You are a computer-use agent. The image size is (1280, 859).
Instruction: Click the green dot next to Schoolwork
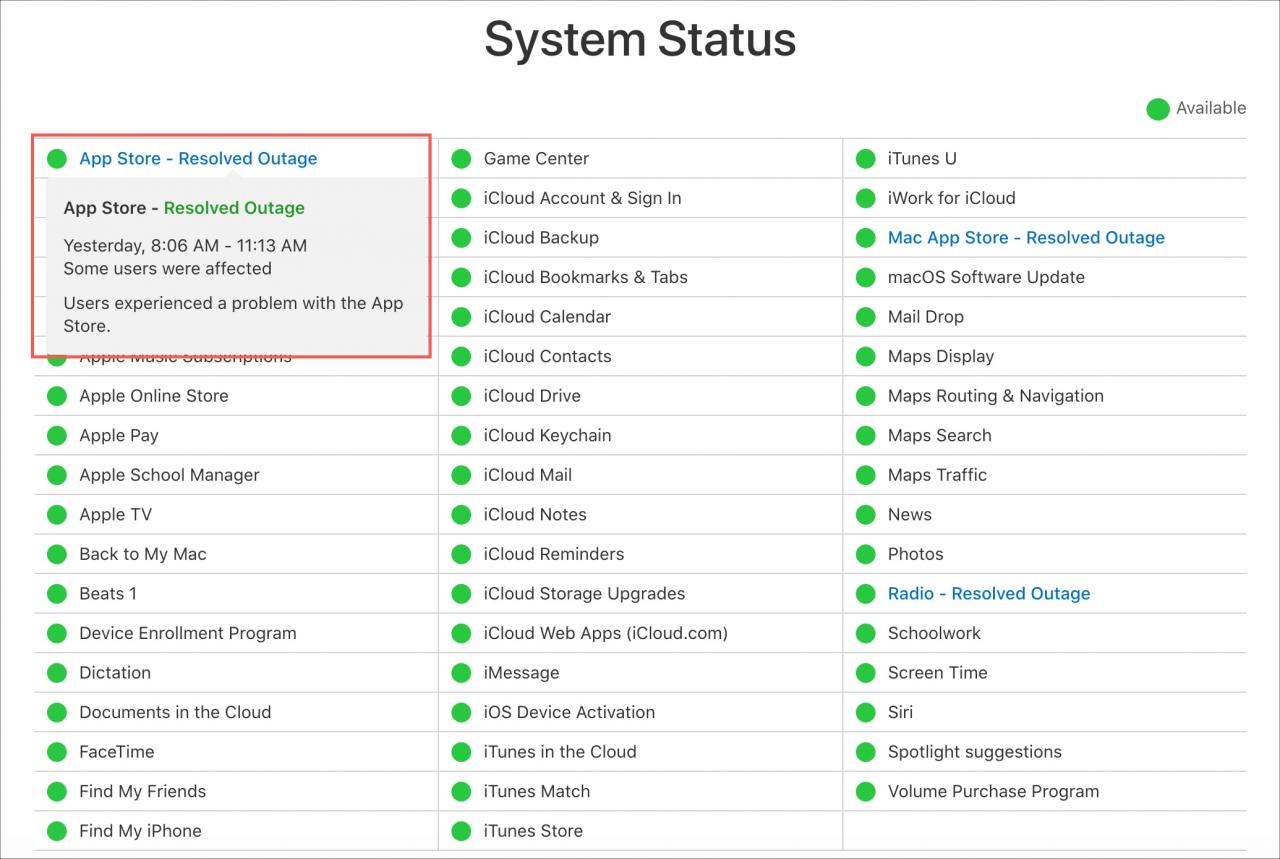(865, 633)
